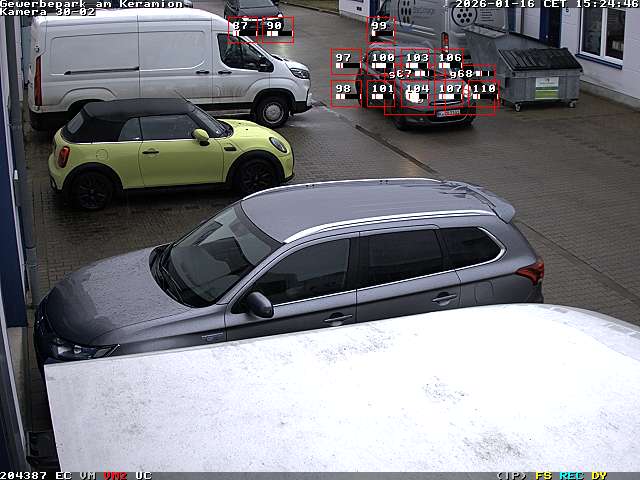Select the detection box labeled 97
Viewport: 640px width, 480px height.
click(x=345, y=61)
